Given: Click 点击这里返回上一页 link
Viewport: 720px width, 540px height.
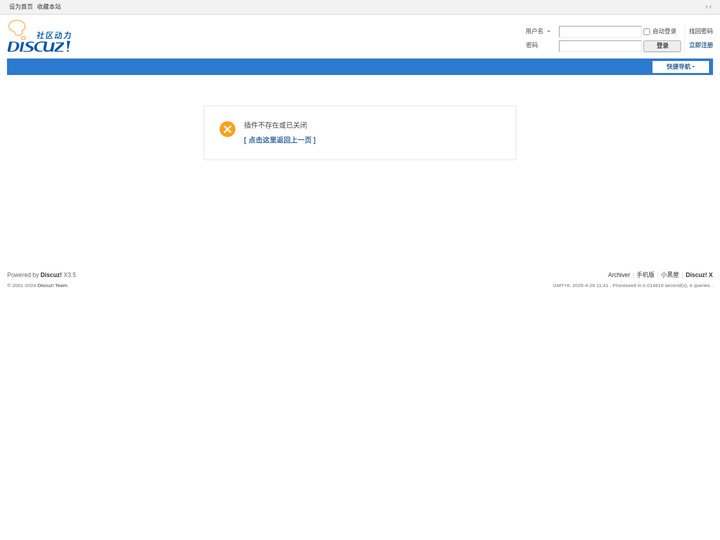Looking at the screenshot, I should [280, 140].
